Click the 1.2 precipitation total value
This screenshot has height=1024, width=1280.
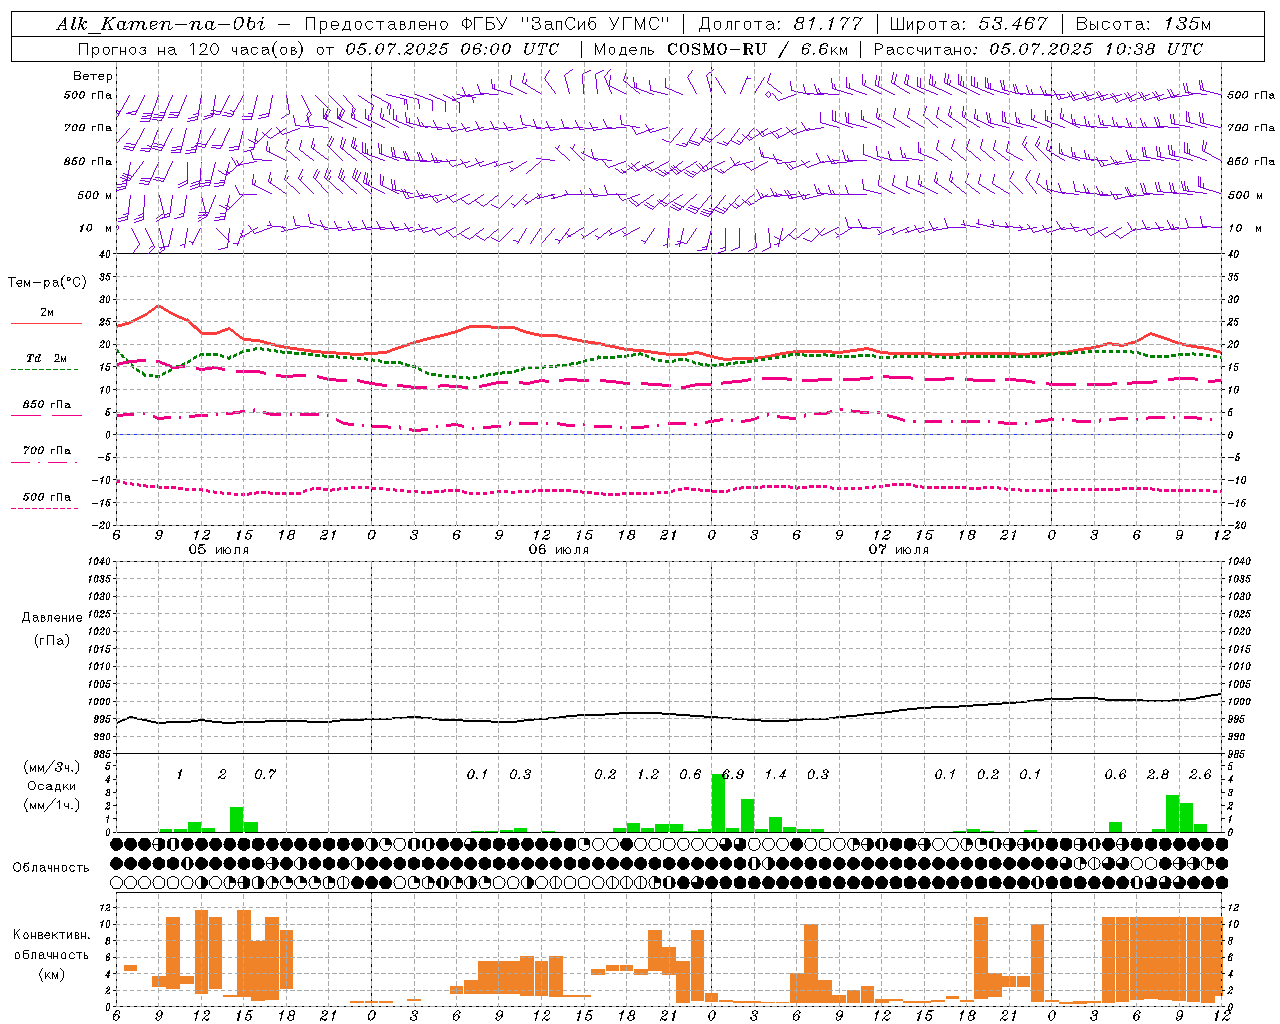(648, 775)
